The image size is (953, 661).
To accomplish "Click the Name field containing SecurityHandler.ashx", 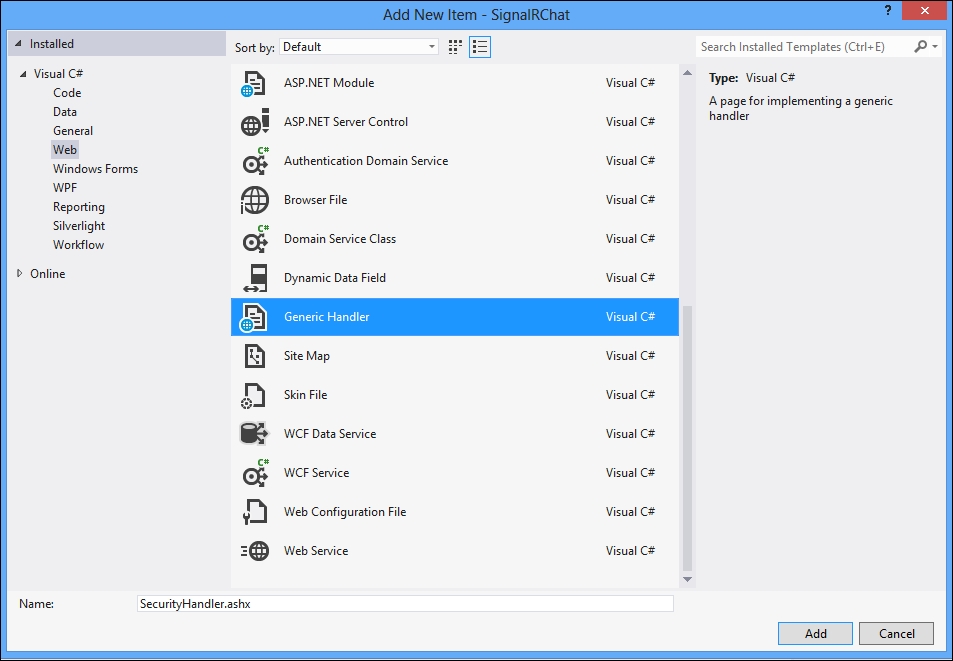I will (405, 604).
